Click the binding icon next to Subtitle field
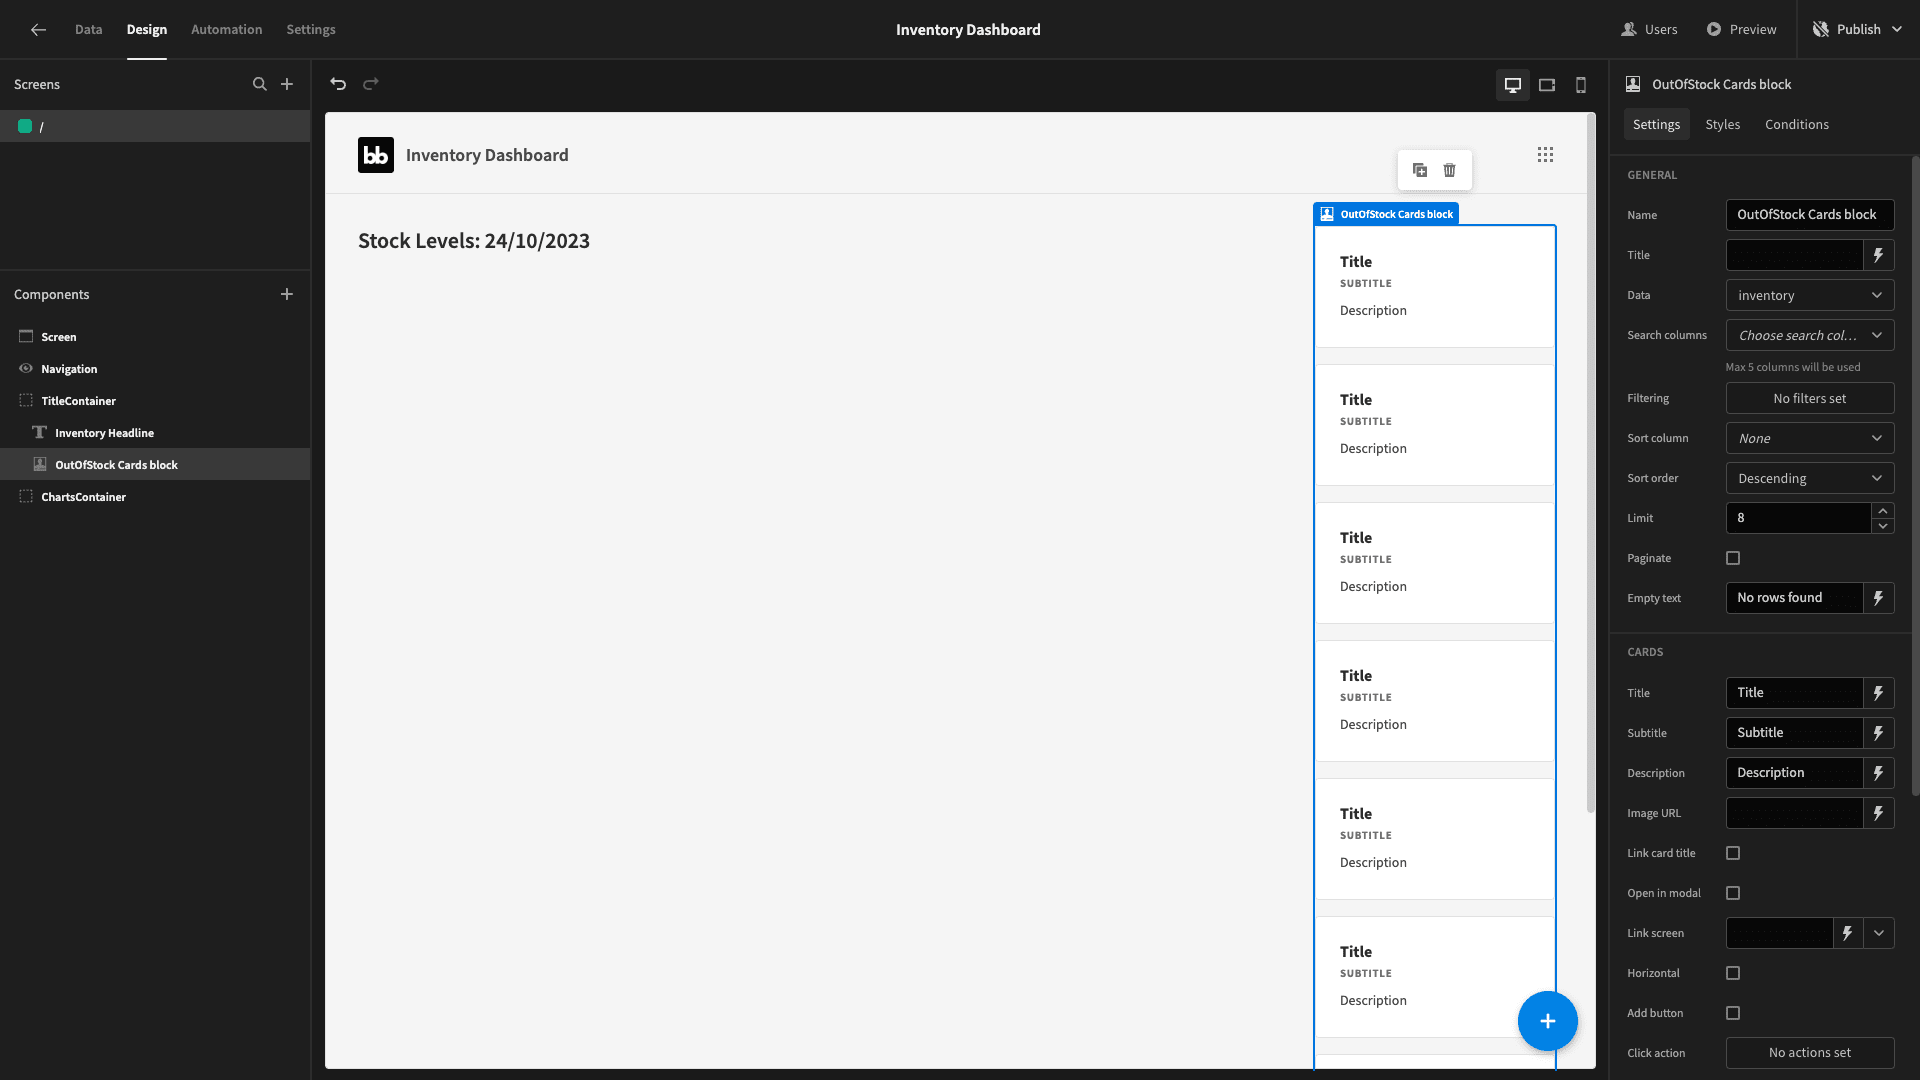 tap(1879, 733)
